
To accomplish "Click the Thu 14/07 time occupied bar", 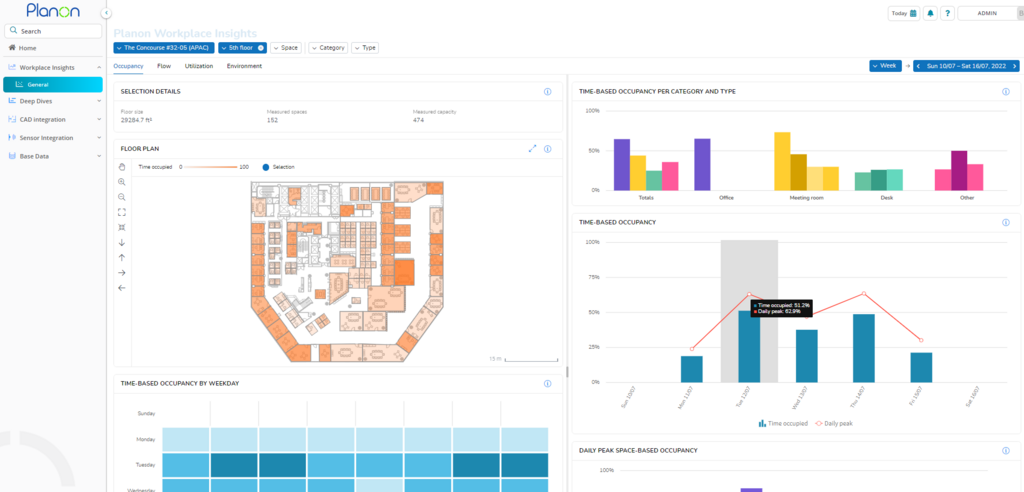I will (864, 348).
